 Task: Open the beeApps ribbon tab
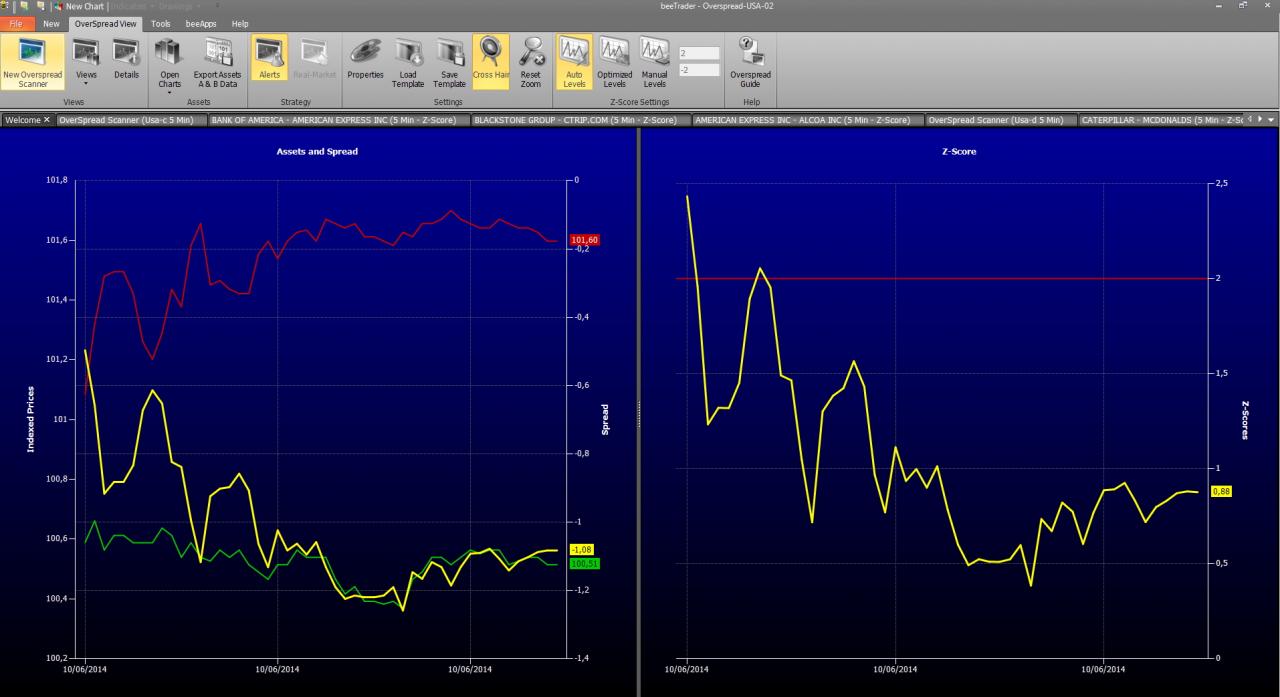coord(200,23)
